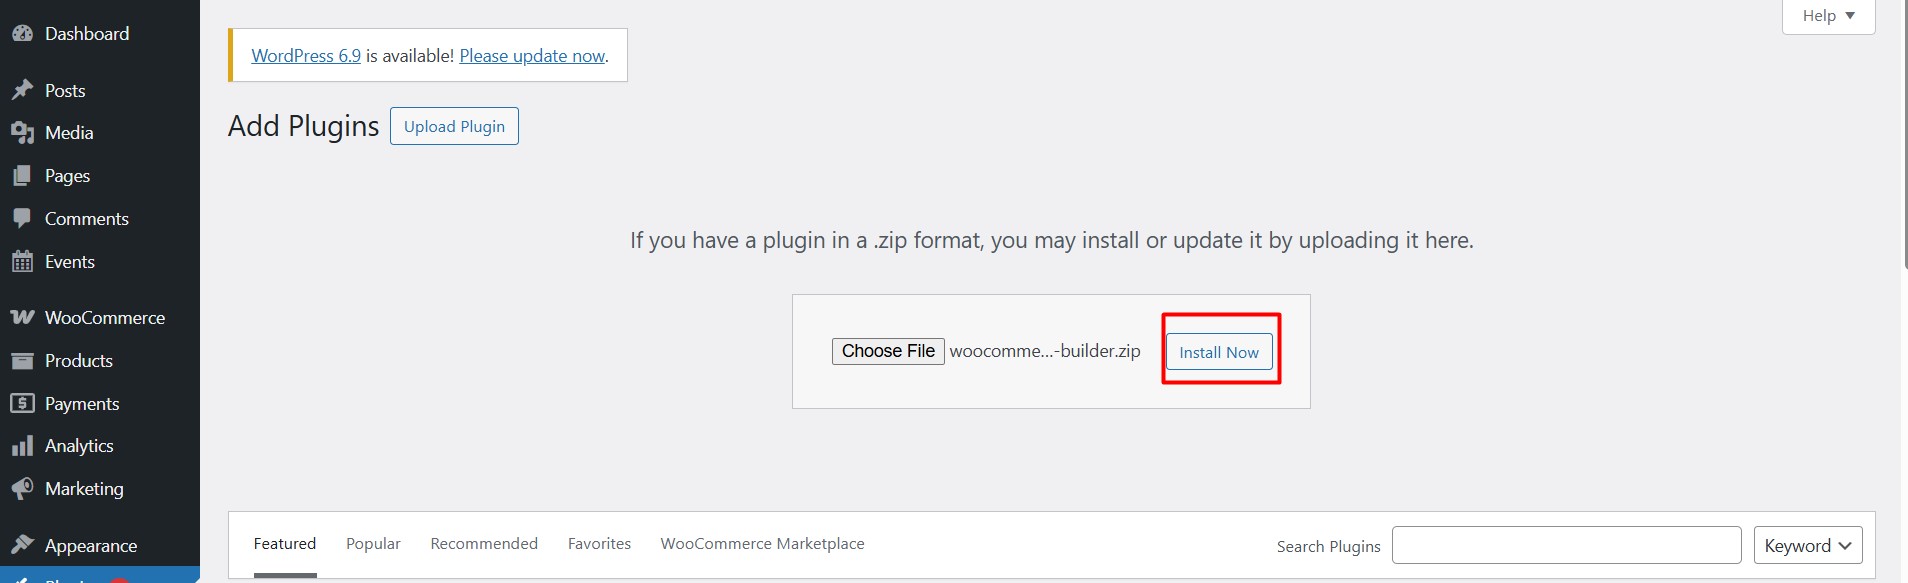This screenshot has height=583, width=1908.
Task: Click the Upload Plugin button
Action: (454, 127)
